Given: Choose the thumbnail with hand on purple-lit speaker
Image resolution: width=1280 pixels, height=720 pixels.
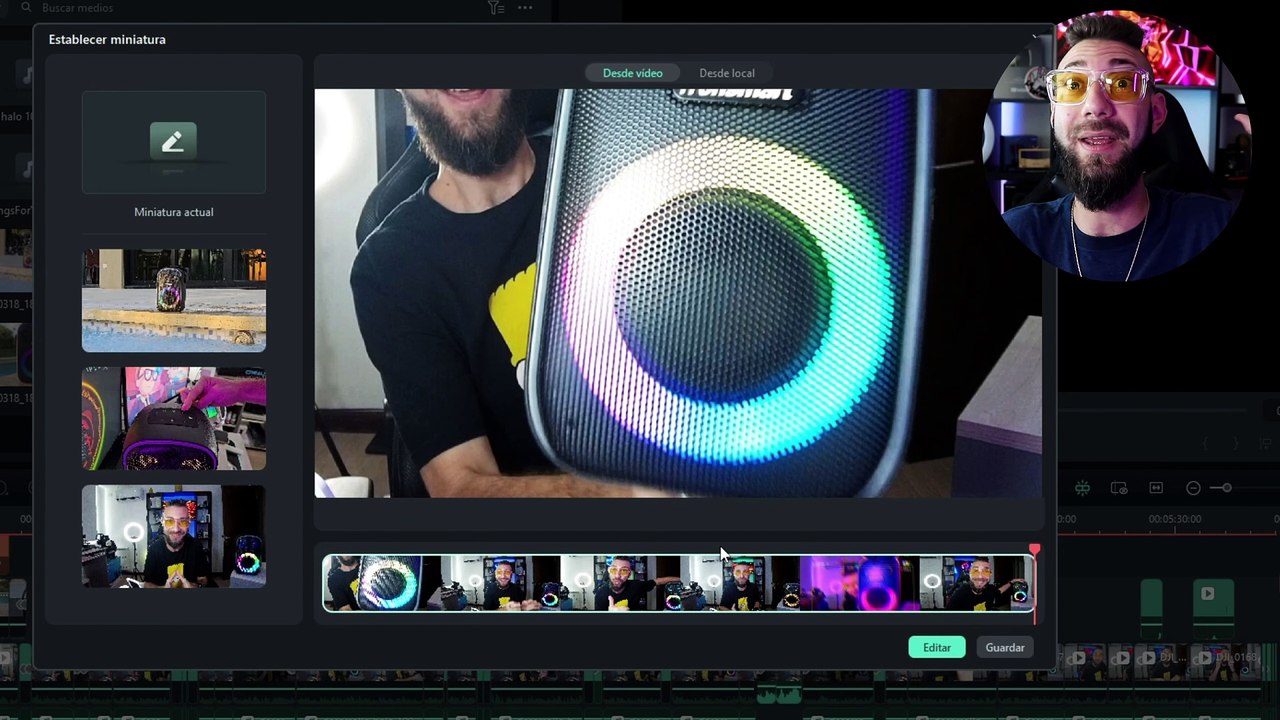Looking at the screenshot, I should (174, 418).
